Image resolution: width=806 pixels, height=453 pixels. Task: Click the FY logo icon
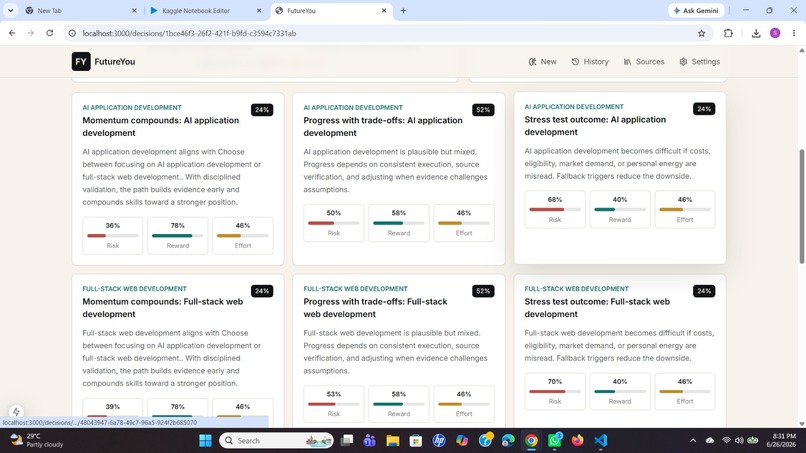tap(81, 61)
